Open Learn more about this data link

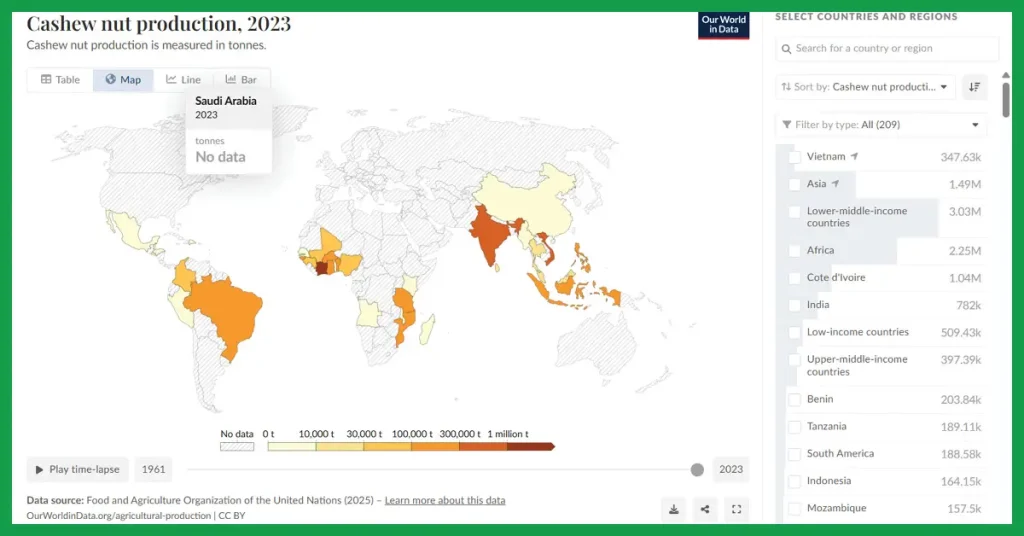[x=445, y=500]
